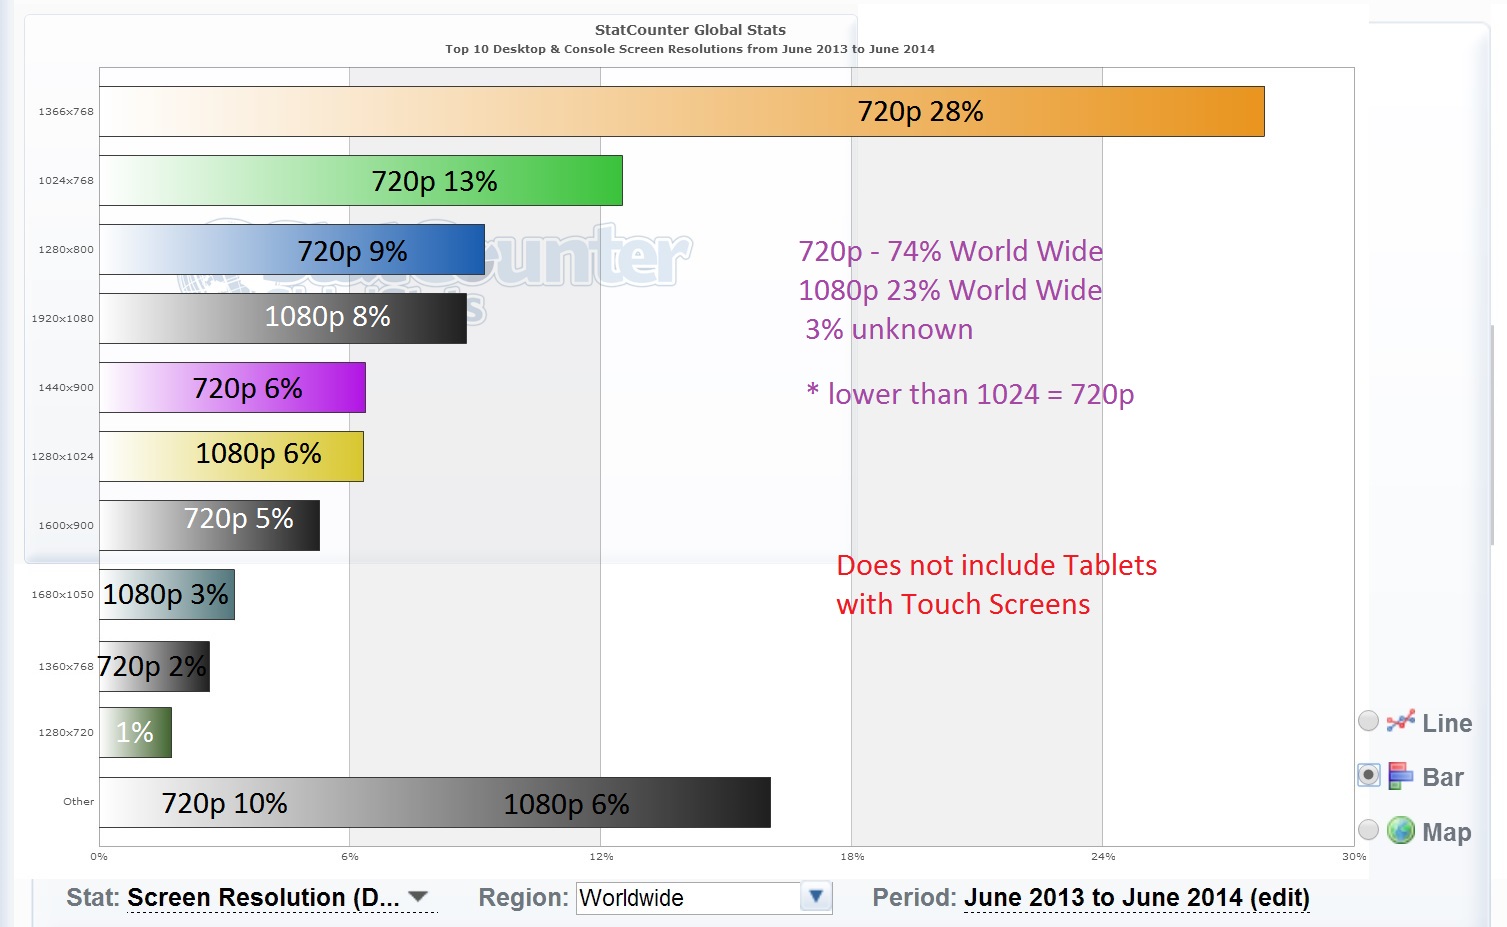Click the 1600x900 bar labeled 720p 5%
Screen dimensions: 1507x927
tap(210, 525)
